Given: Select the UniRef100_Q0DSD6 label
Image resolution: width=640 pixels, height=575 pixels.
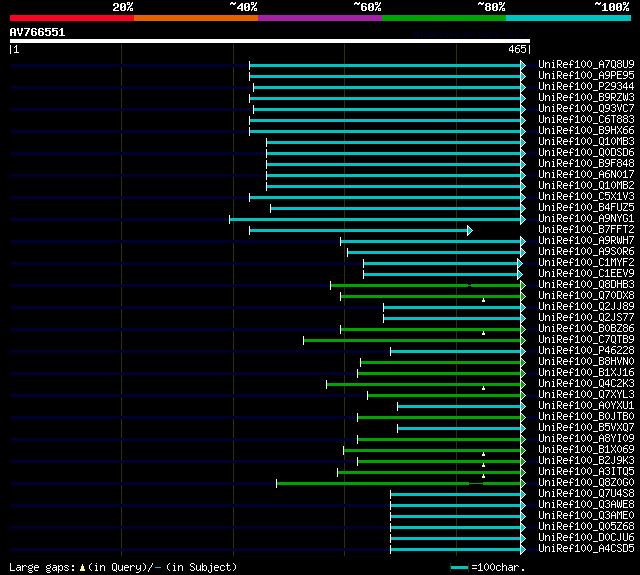Looking at the screenshot, I should [x=586, y=153].
